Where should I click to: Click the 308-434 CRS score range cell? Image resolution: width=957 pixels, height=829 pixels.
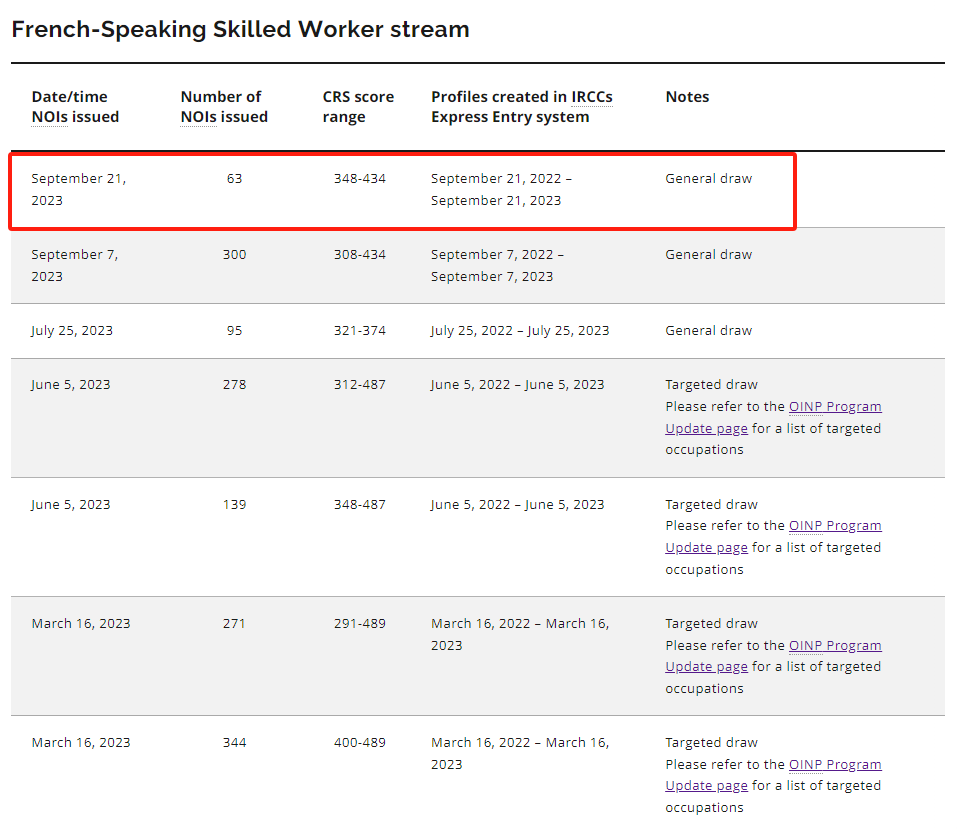coord(359,255)
